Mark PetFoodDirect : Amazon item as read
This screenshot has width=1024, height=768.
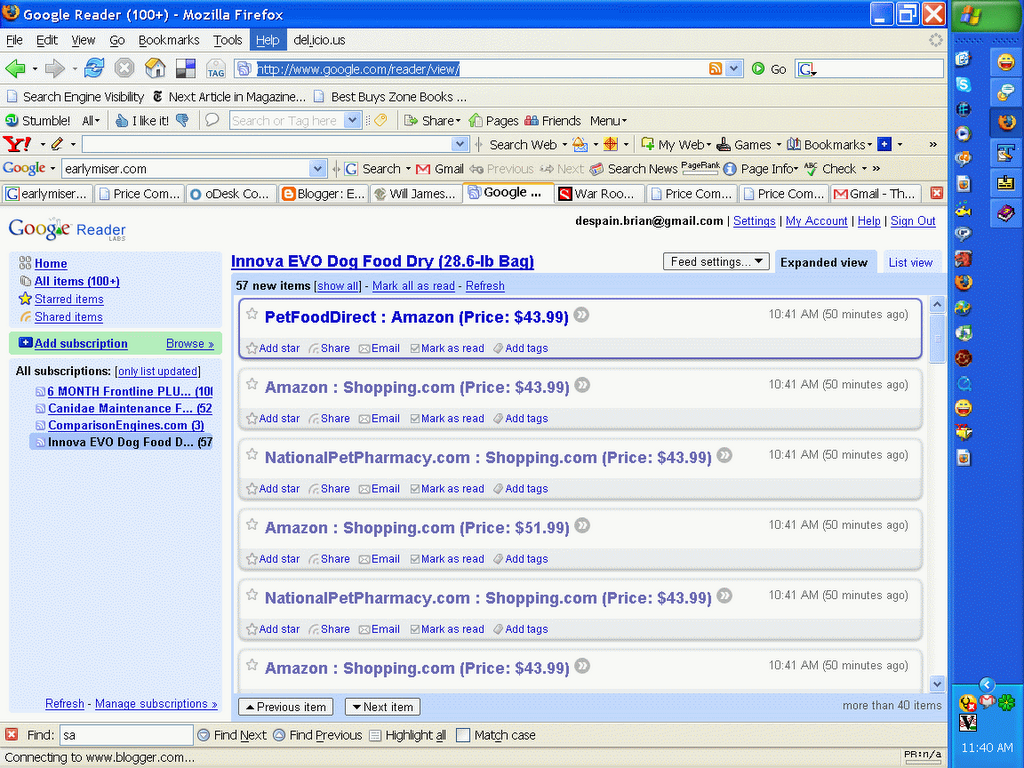pos(447,348)
